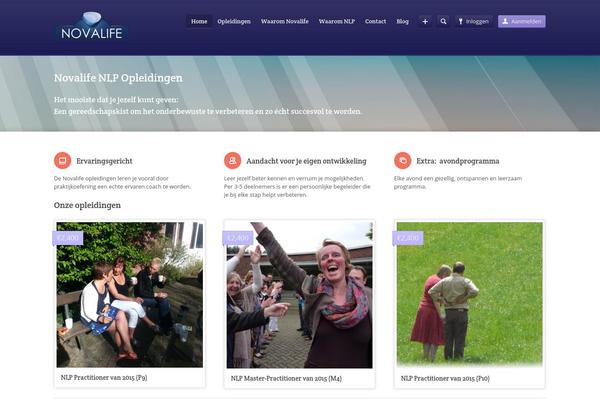
Task: Click the Extra avondprogramma round icon
Action: click(x=403, y=160)
